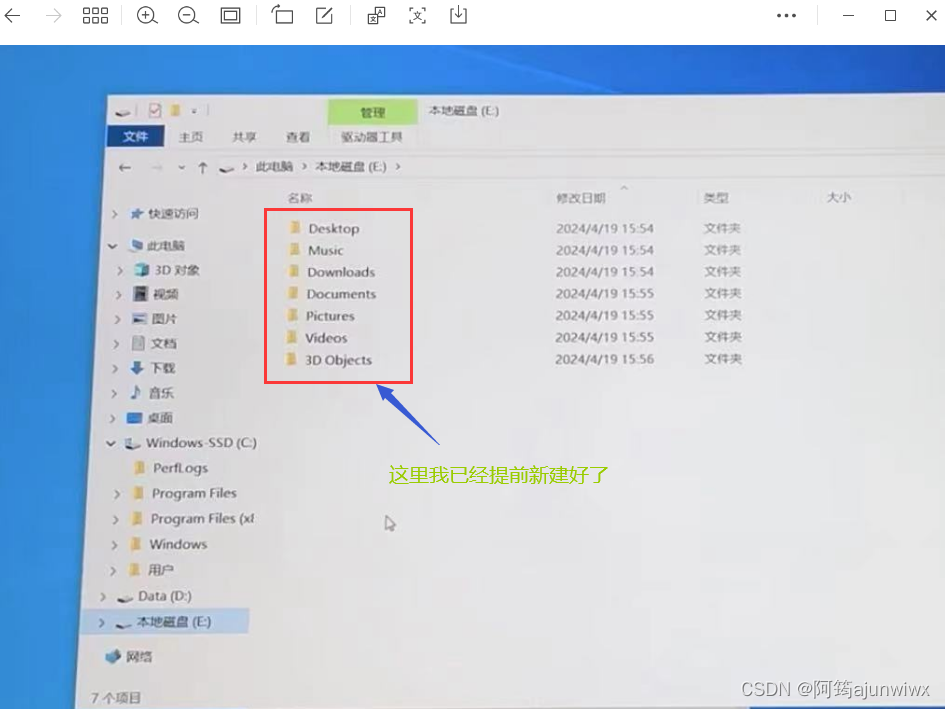Viewport: 945px width, 709px height.
Task: Click 本地磁盘 (E:) in the address bar
Action: [x=351, y=166]
